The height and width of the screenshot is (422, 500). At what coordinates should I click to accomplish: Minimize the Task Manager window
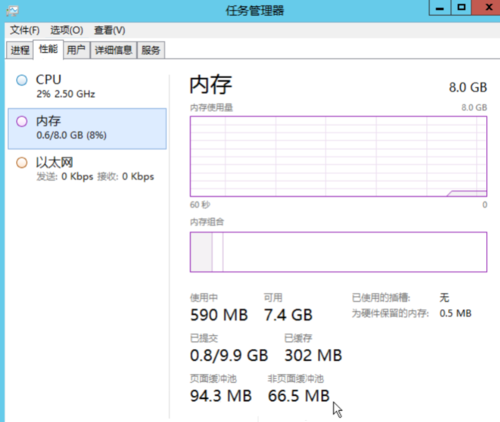tap(440, 8)
